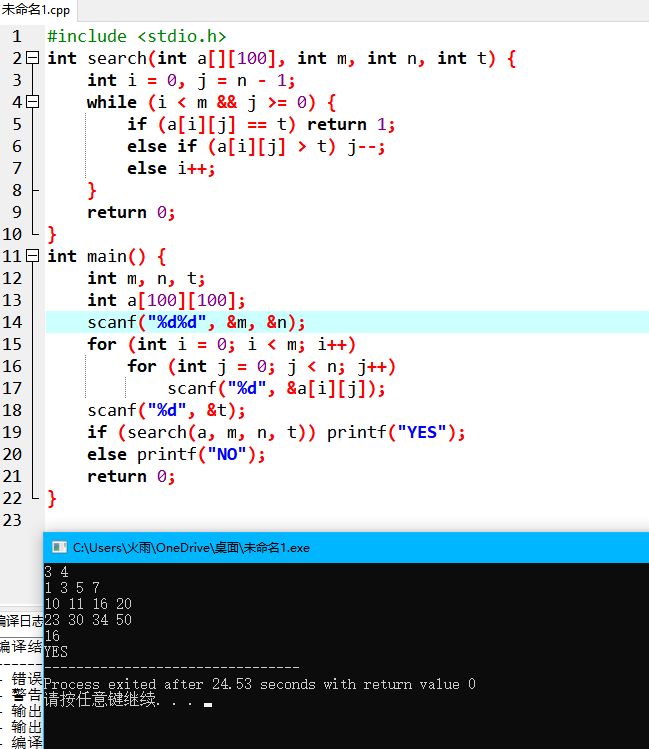Viewport: 649px width, 749px height.
Task: Click 'while' keyword on line 4
Action: tap(112, 102)
